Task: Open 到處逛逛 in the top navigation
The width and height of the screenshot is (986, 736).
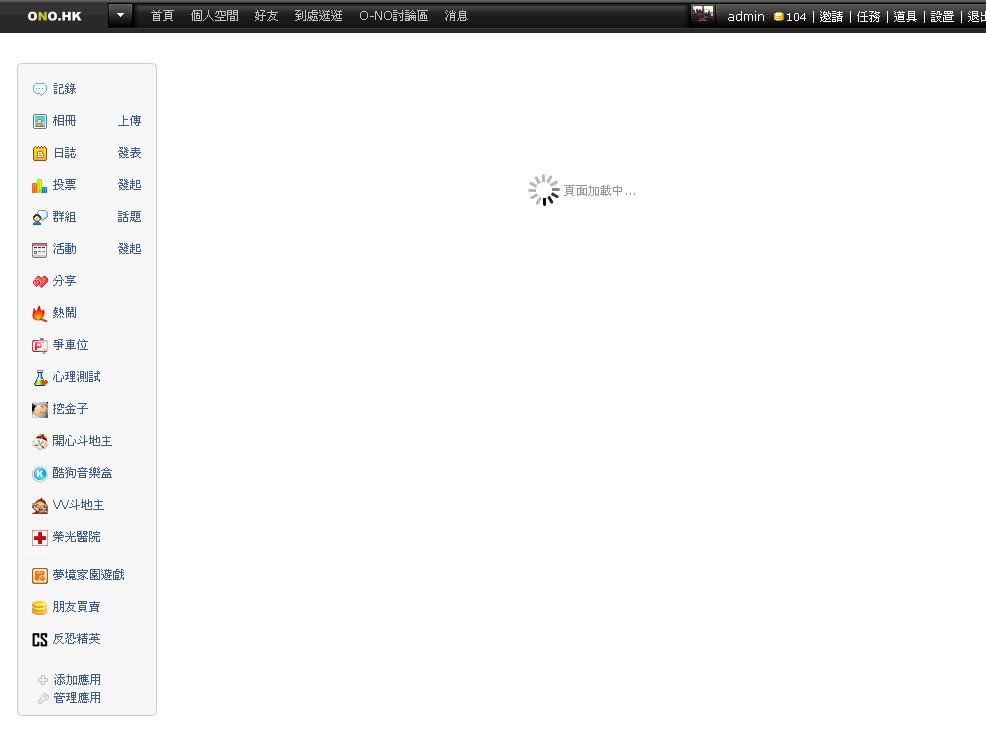Action: pos(318,16)
